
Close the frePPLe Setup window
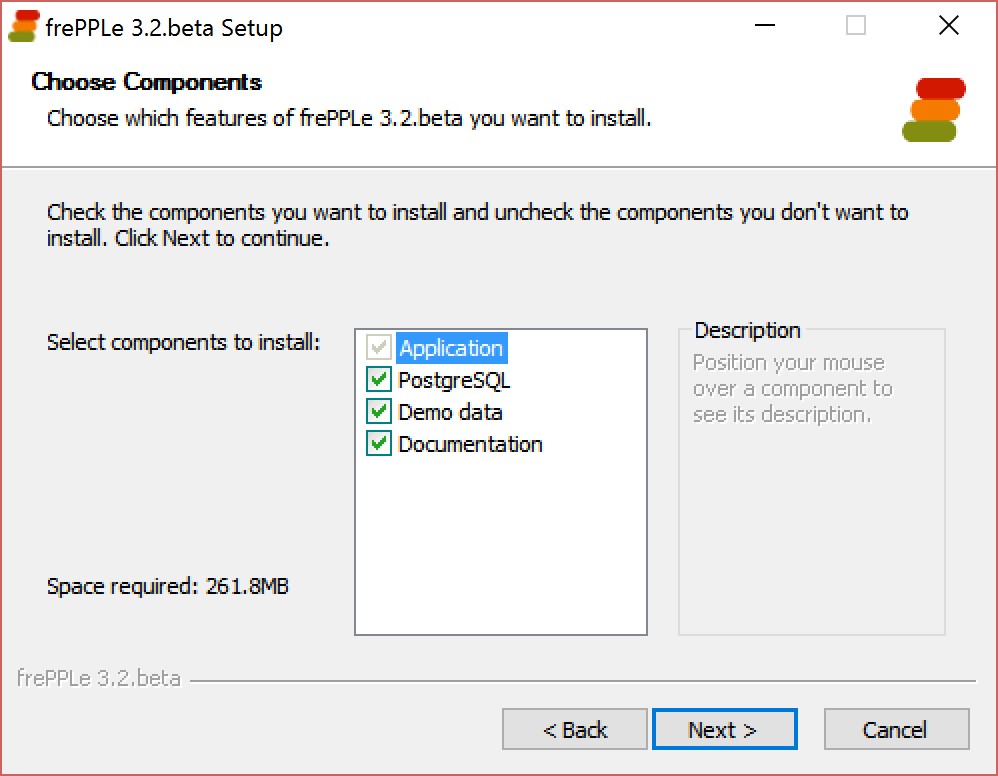point(948,26)
